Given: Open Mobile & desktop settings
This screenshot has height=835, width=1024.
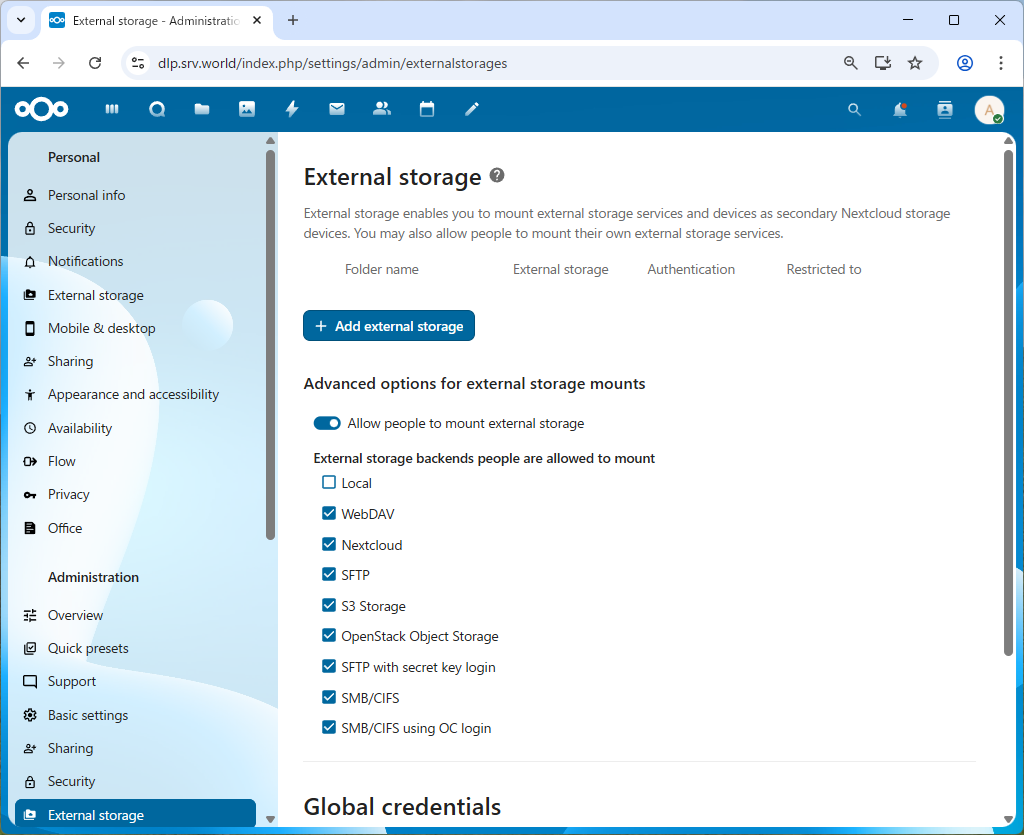Looking at the screenshot, I should [135, 328].
